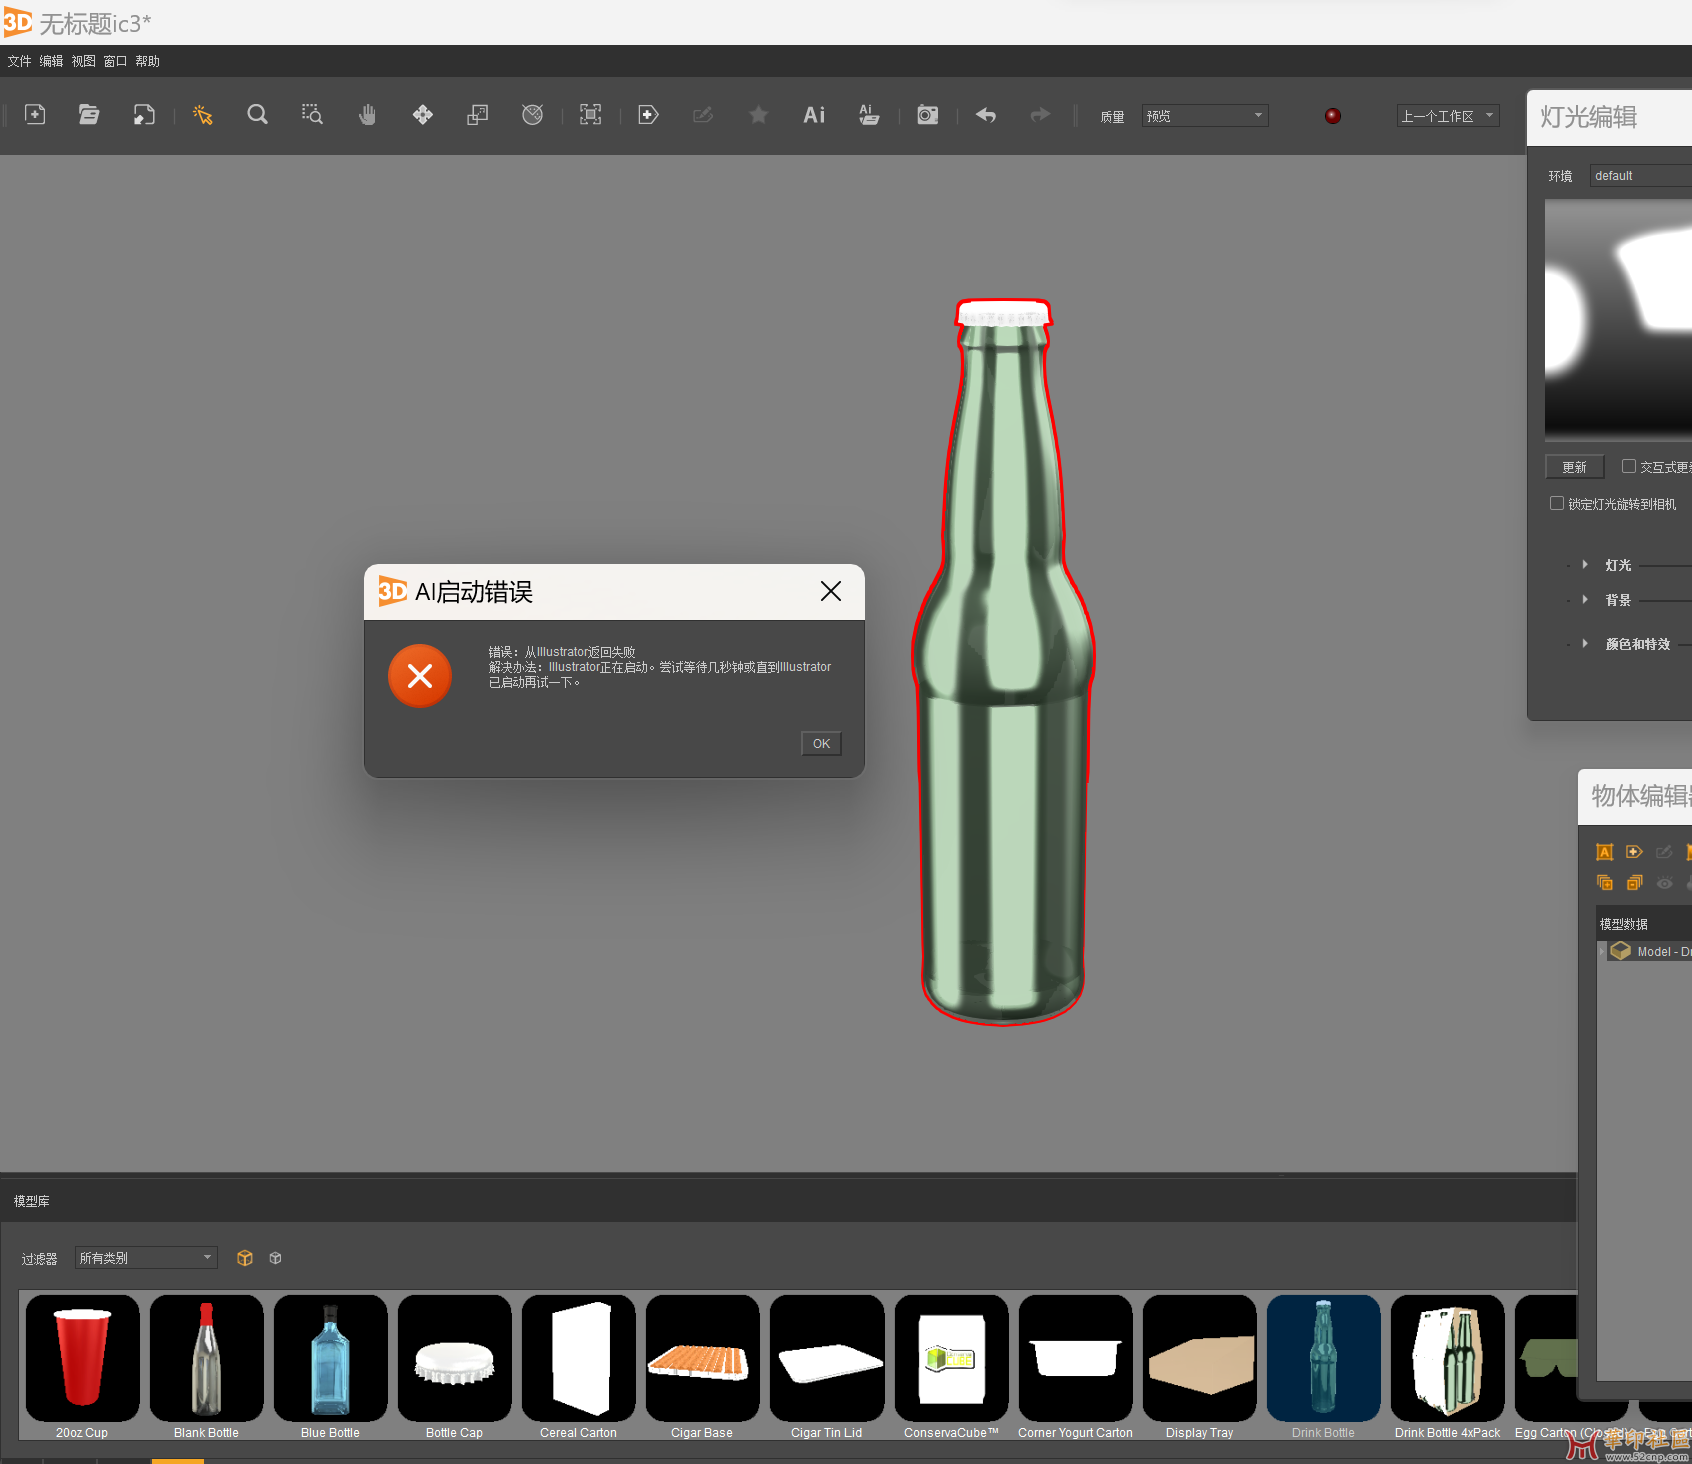Select the Blue Bottle model thumbnail
This screenshot has height=1464, width=1692.
point(330,1360)
